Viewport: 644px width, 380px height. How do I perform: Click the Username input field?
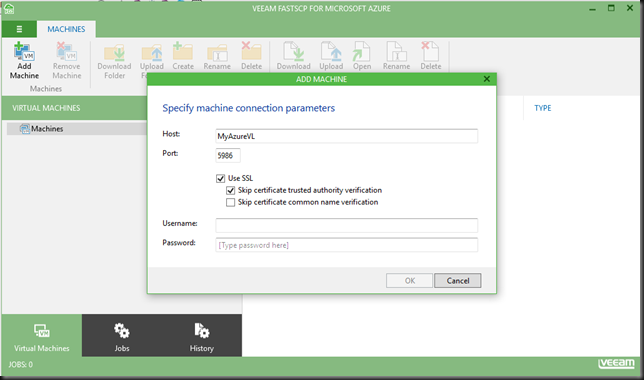point(346,225)
